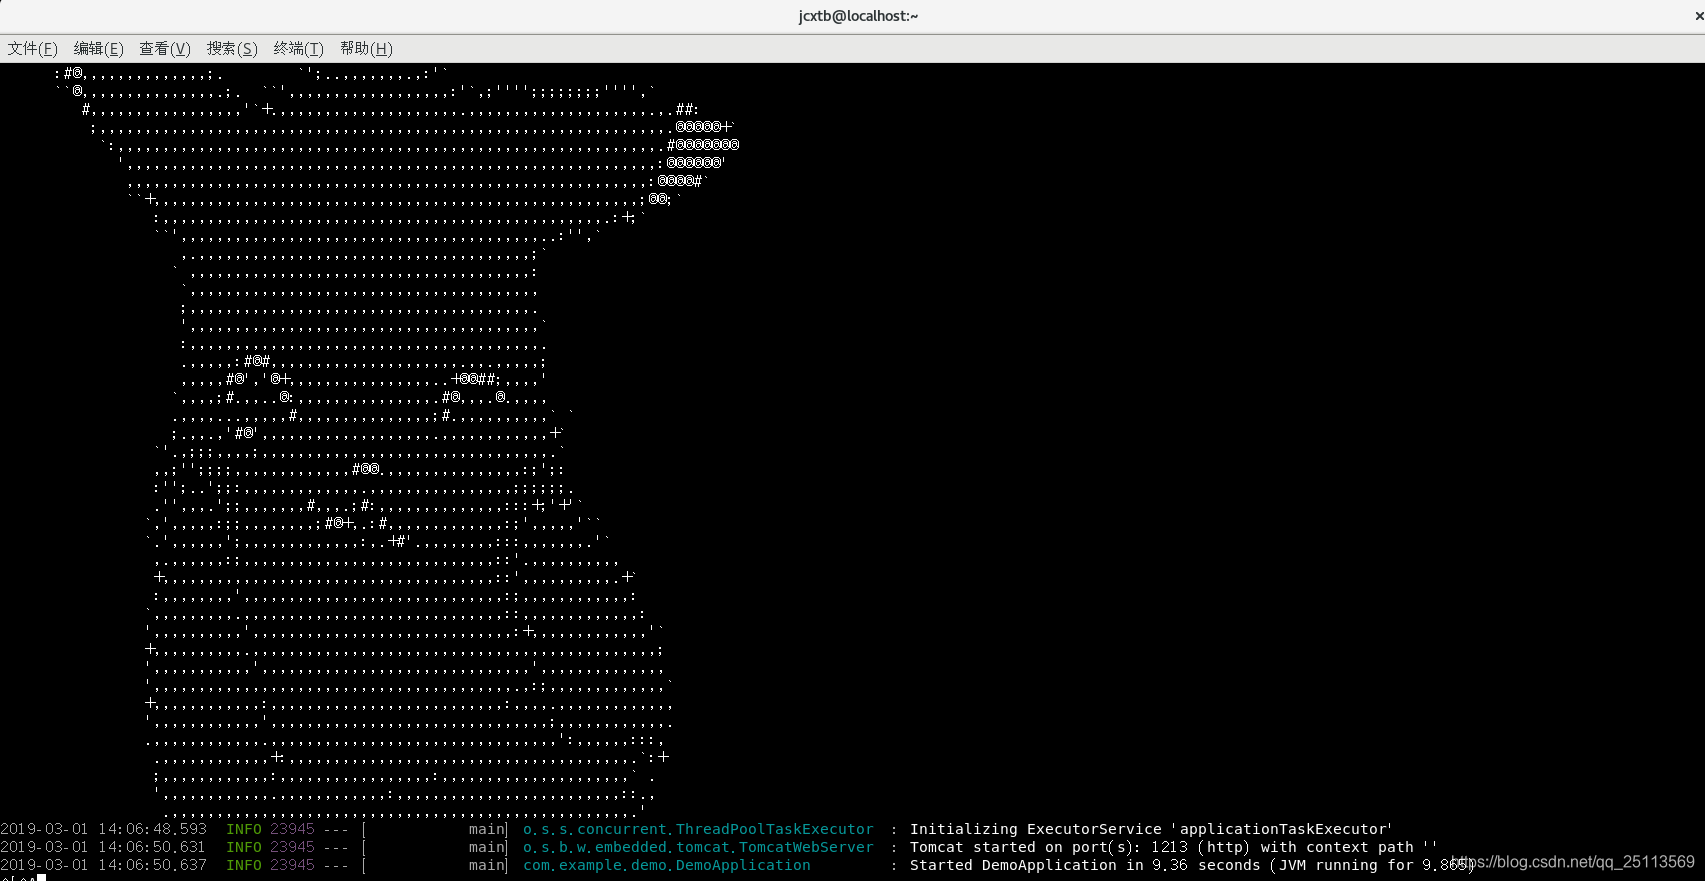Open the 终端(T) menu
Viewport: 1705px width, 881px height.
coord(299,48)
